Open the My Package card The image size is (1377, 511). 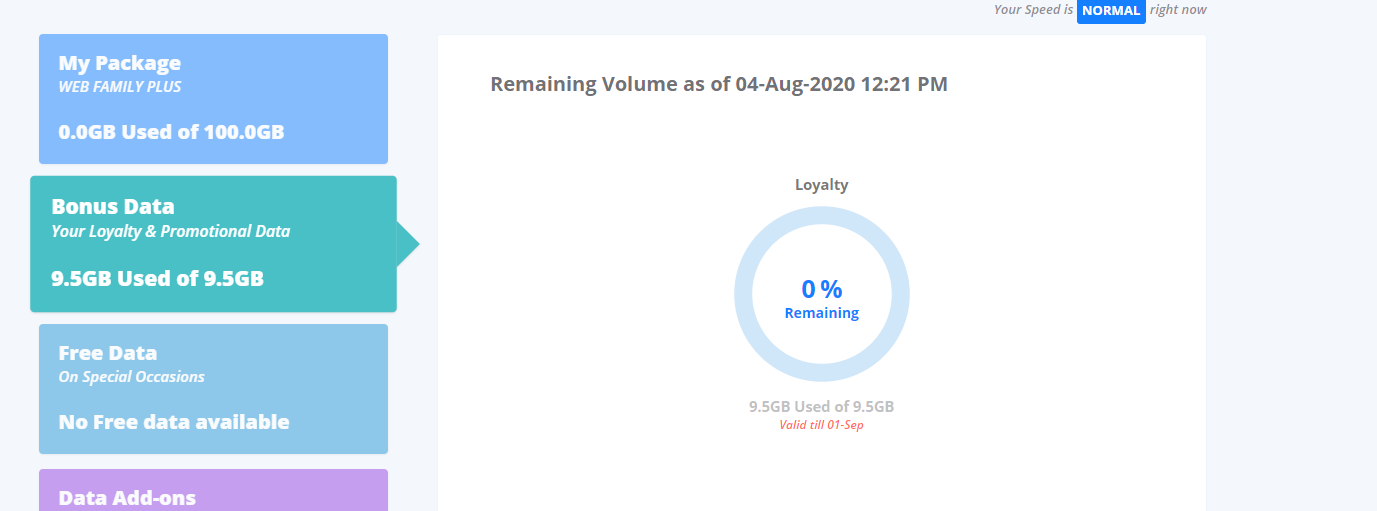[x=213, y=99]
